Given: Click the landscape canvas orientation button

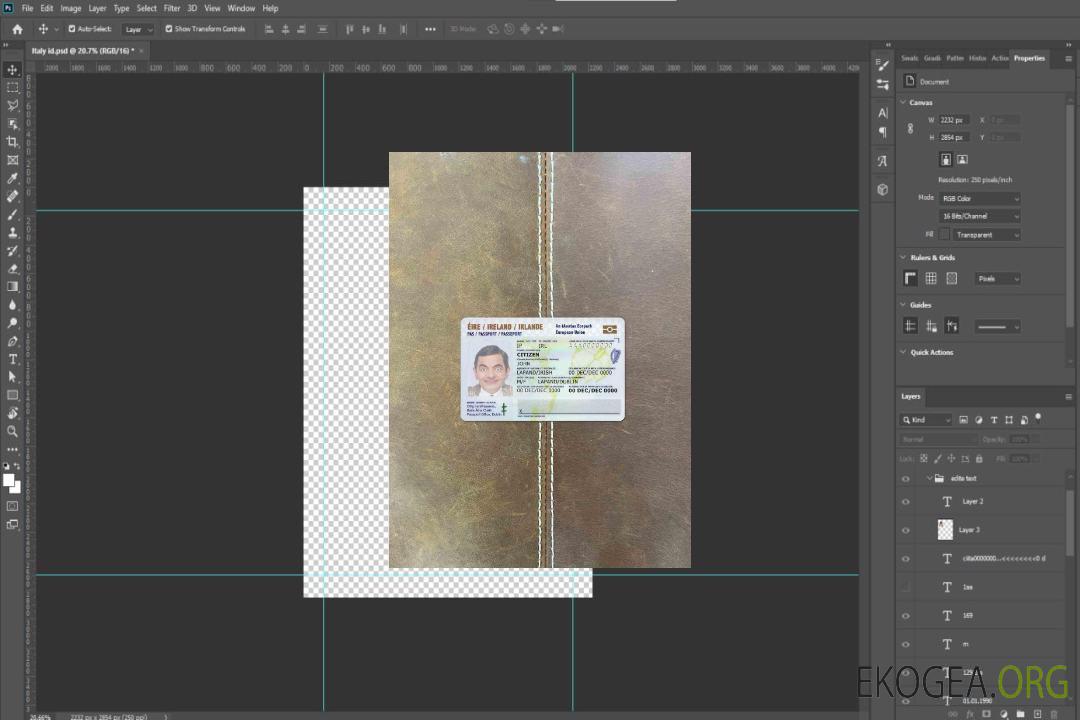Looking at the screenshot, I should tap(962, 159).
